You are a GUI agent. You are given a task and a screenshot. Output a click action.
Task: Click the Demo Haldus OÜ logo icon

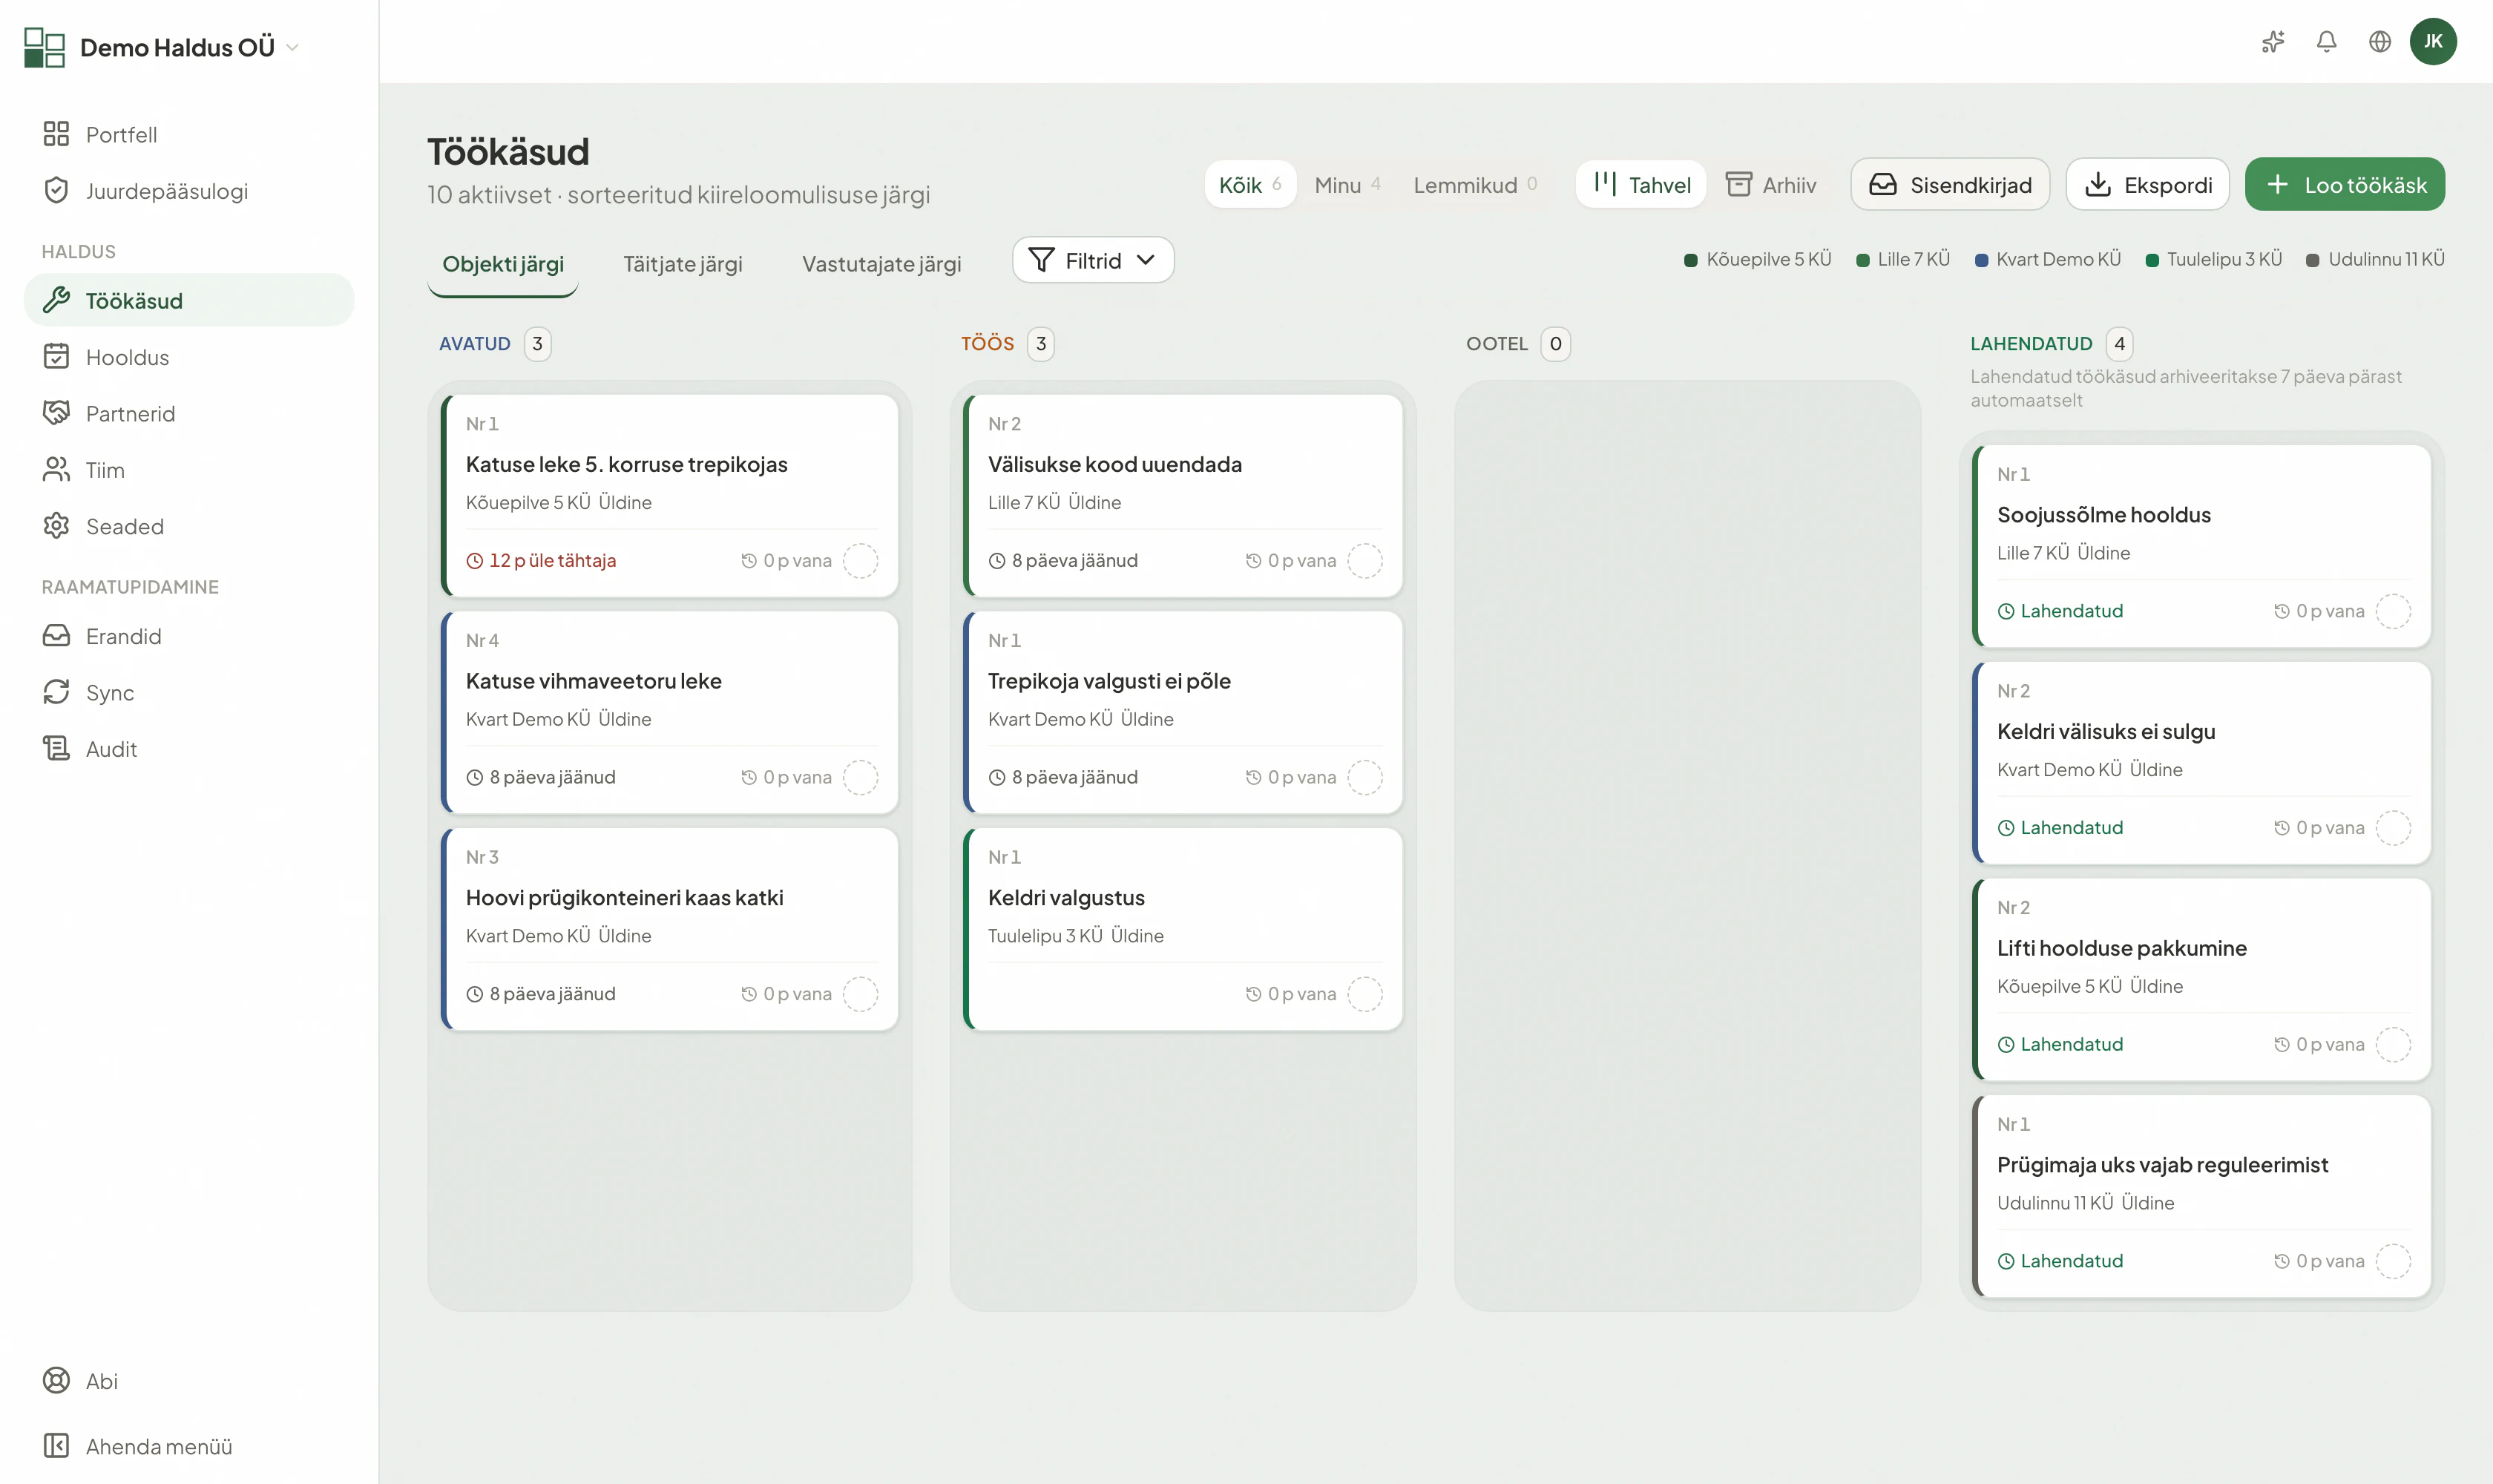pyautogui.click(x=44, y=47)
